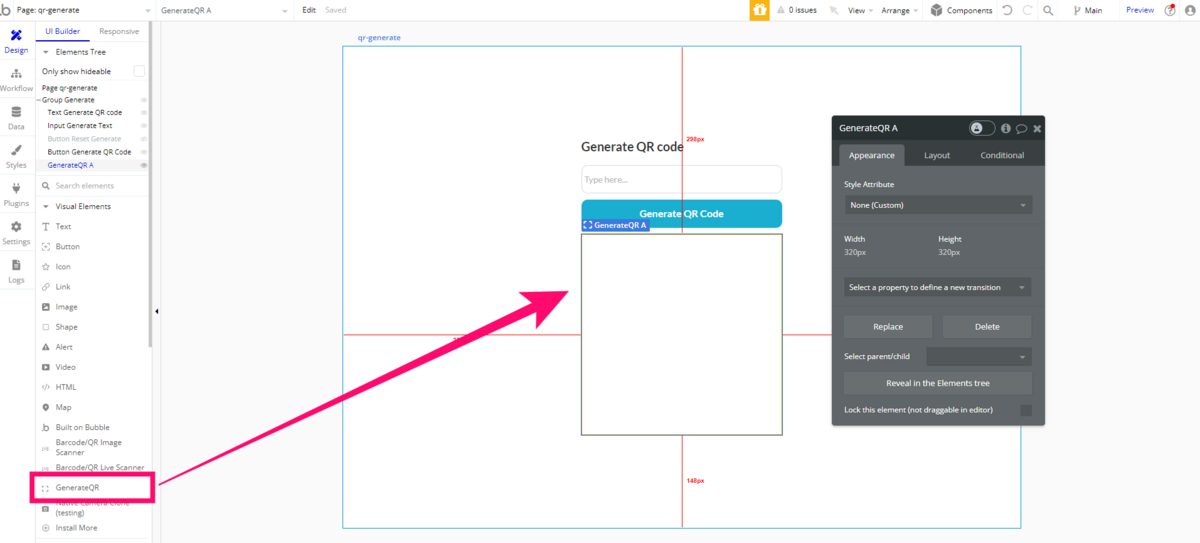The width and height of the screenshot is (1200, 543).
Task: Open the Components panel
Action: [x=961, y=10]
